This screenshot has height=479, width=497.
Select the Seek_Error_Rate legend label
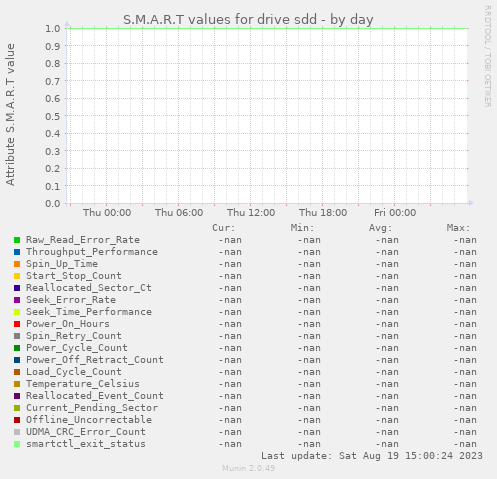[x=71, y=300]
